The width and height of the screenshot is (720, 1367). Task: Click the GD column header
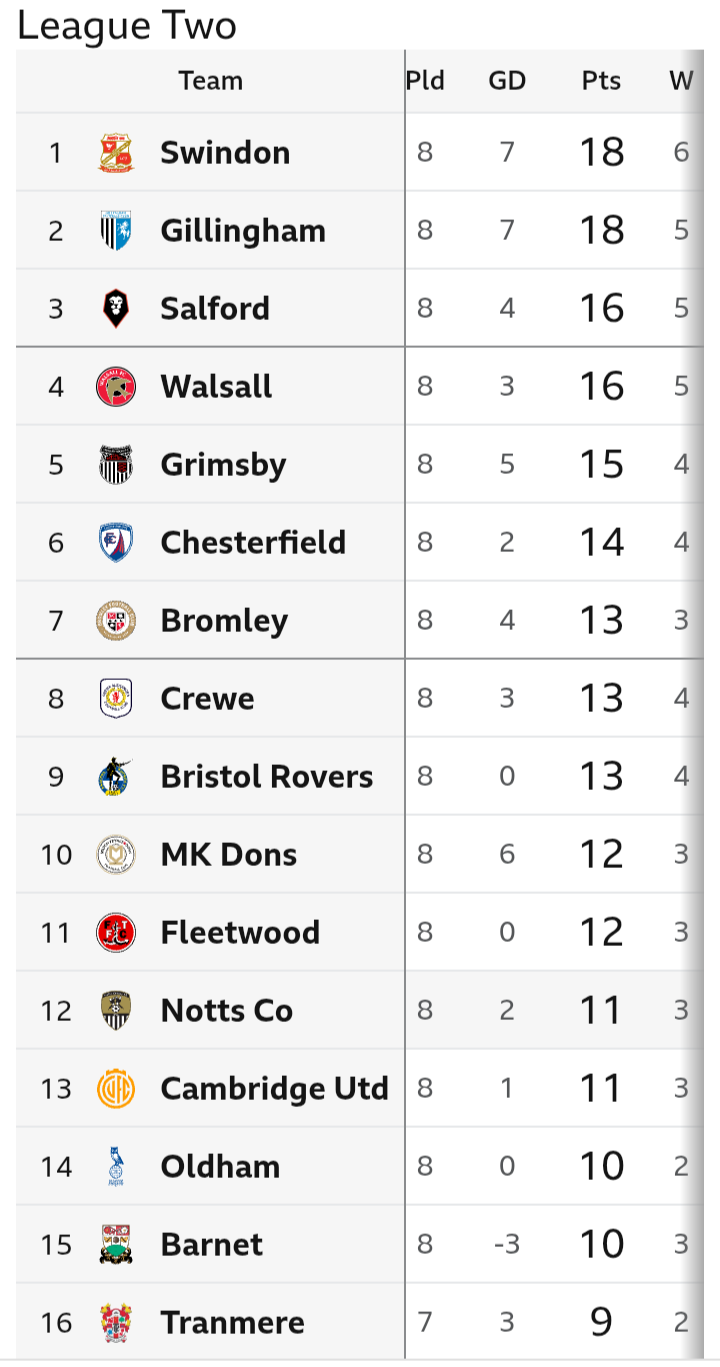pyautogui.click(x=507, y=81)
